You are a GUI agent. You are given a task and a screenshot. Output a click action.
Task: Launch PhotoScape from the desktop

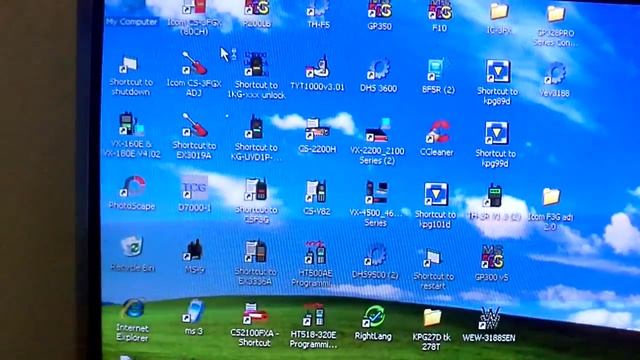tap(132, 193)
